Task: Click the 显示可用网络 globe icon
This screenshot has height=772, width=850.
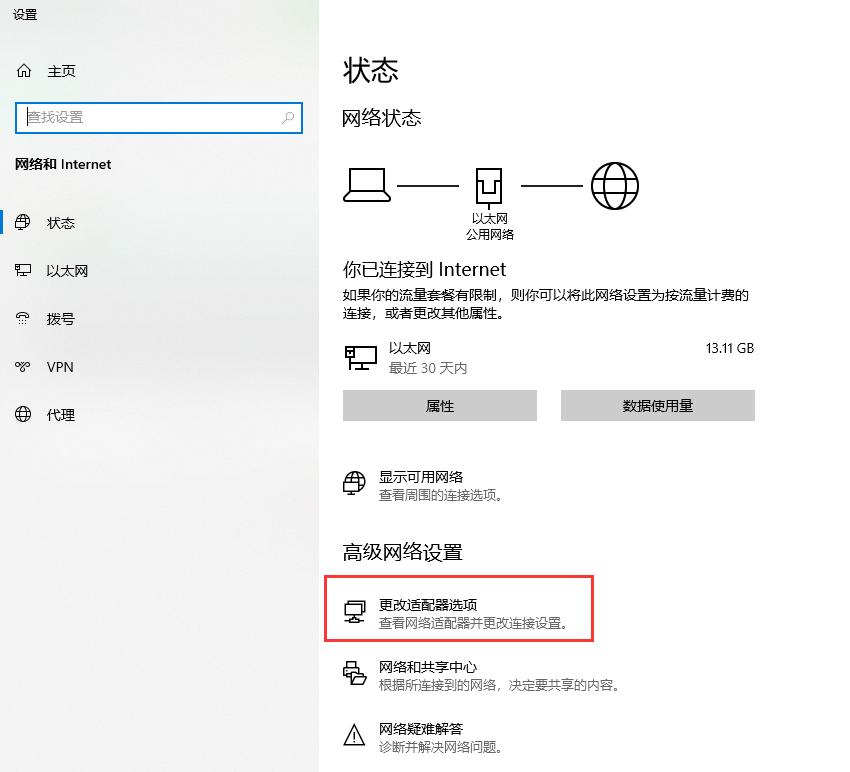Action: [354, 482]
